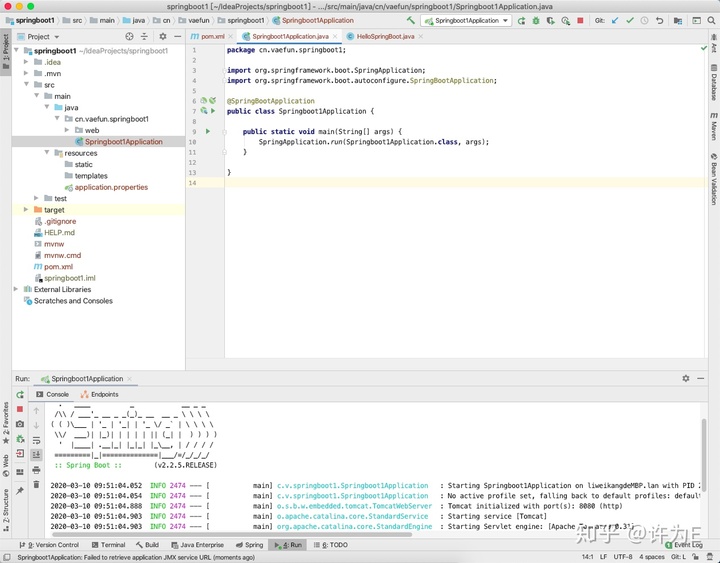Click the camera thread dump icon
The image size is (720, 563).
pyautogui.click(x=20, y=424)
